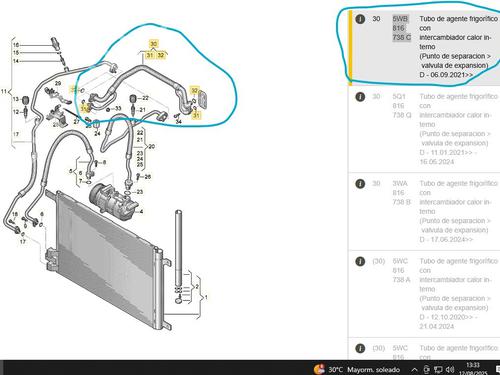The height and width of the screenshot is (375, 500).
Task: Open the volume speaker icon in system tray
Action: point(450,369)
